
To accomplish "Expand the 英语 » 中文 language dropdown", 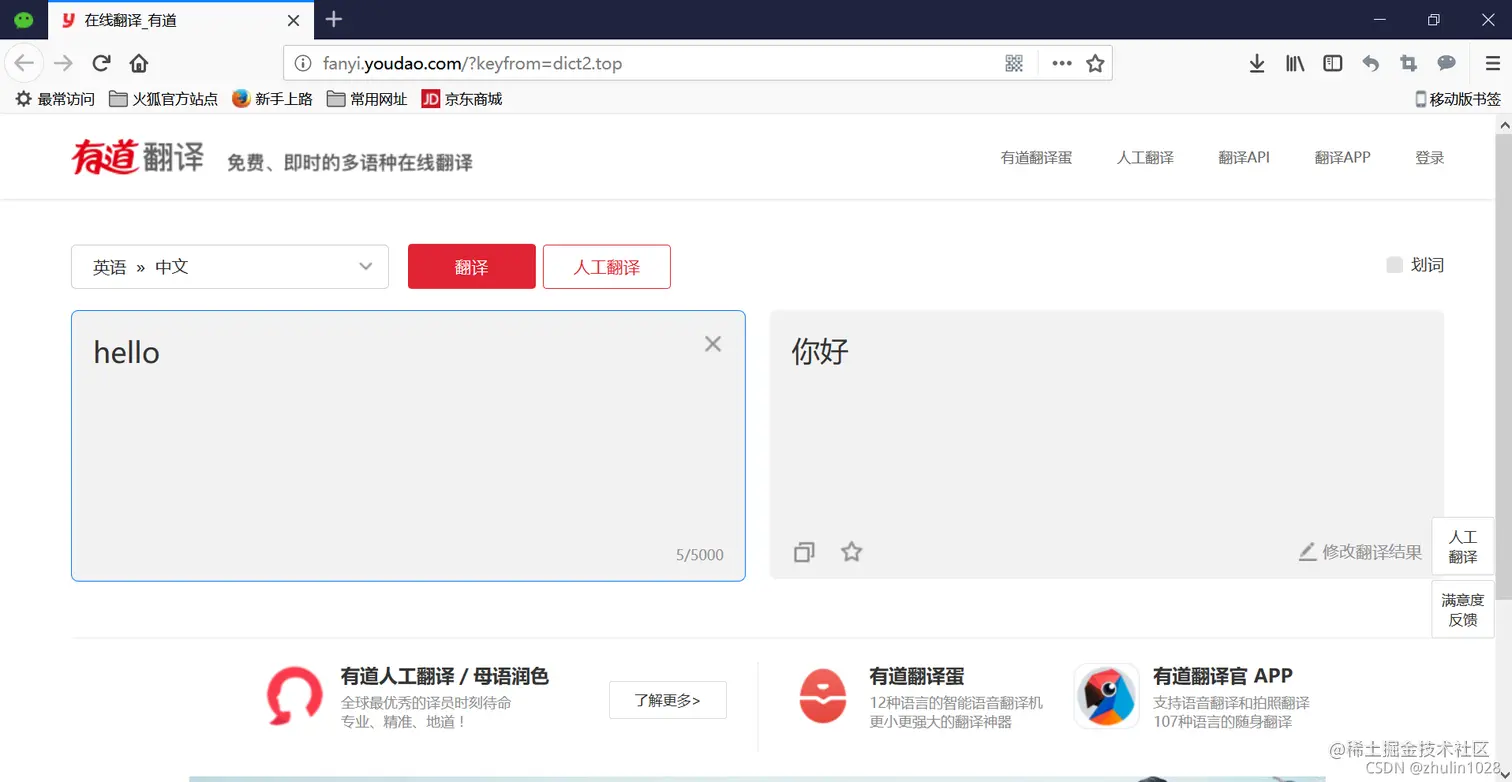I will [x=230, y=267].
